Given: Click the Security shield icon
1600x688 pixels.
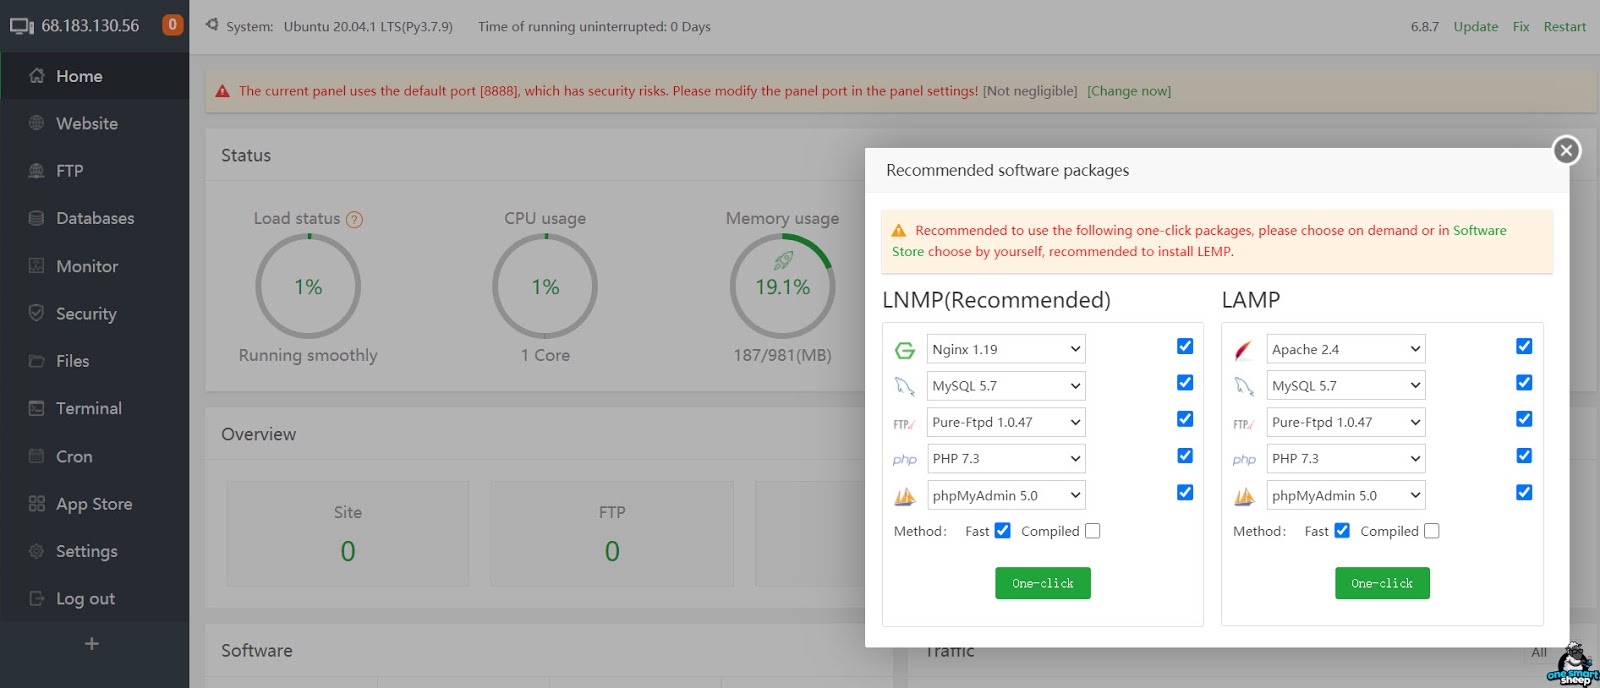Looking at the screenshot, I should [37, 313].
